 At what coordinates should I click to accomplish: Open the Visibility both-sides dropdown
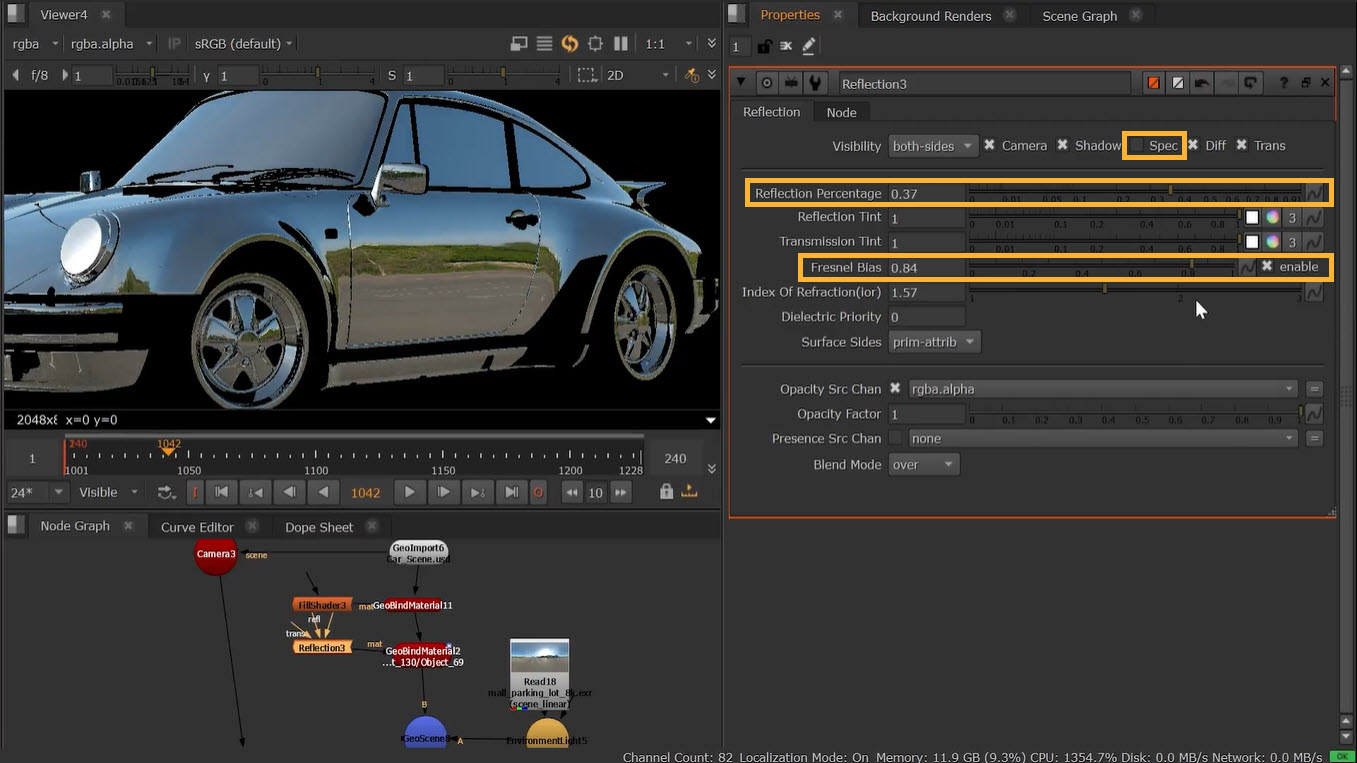click(x=933, y=146)
